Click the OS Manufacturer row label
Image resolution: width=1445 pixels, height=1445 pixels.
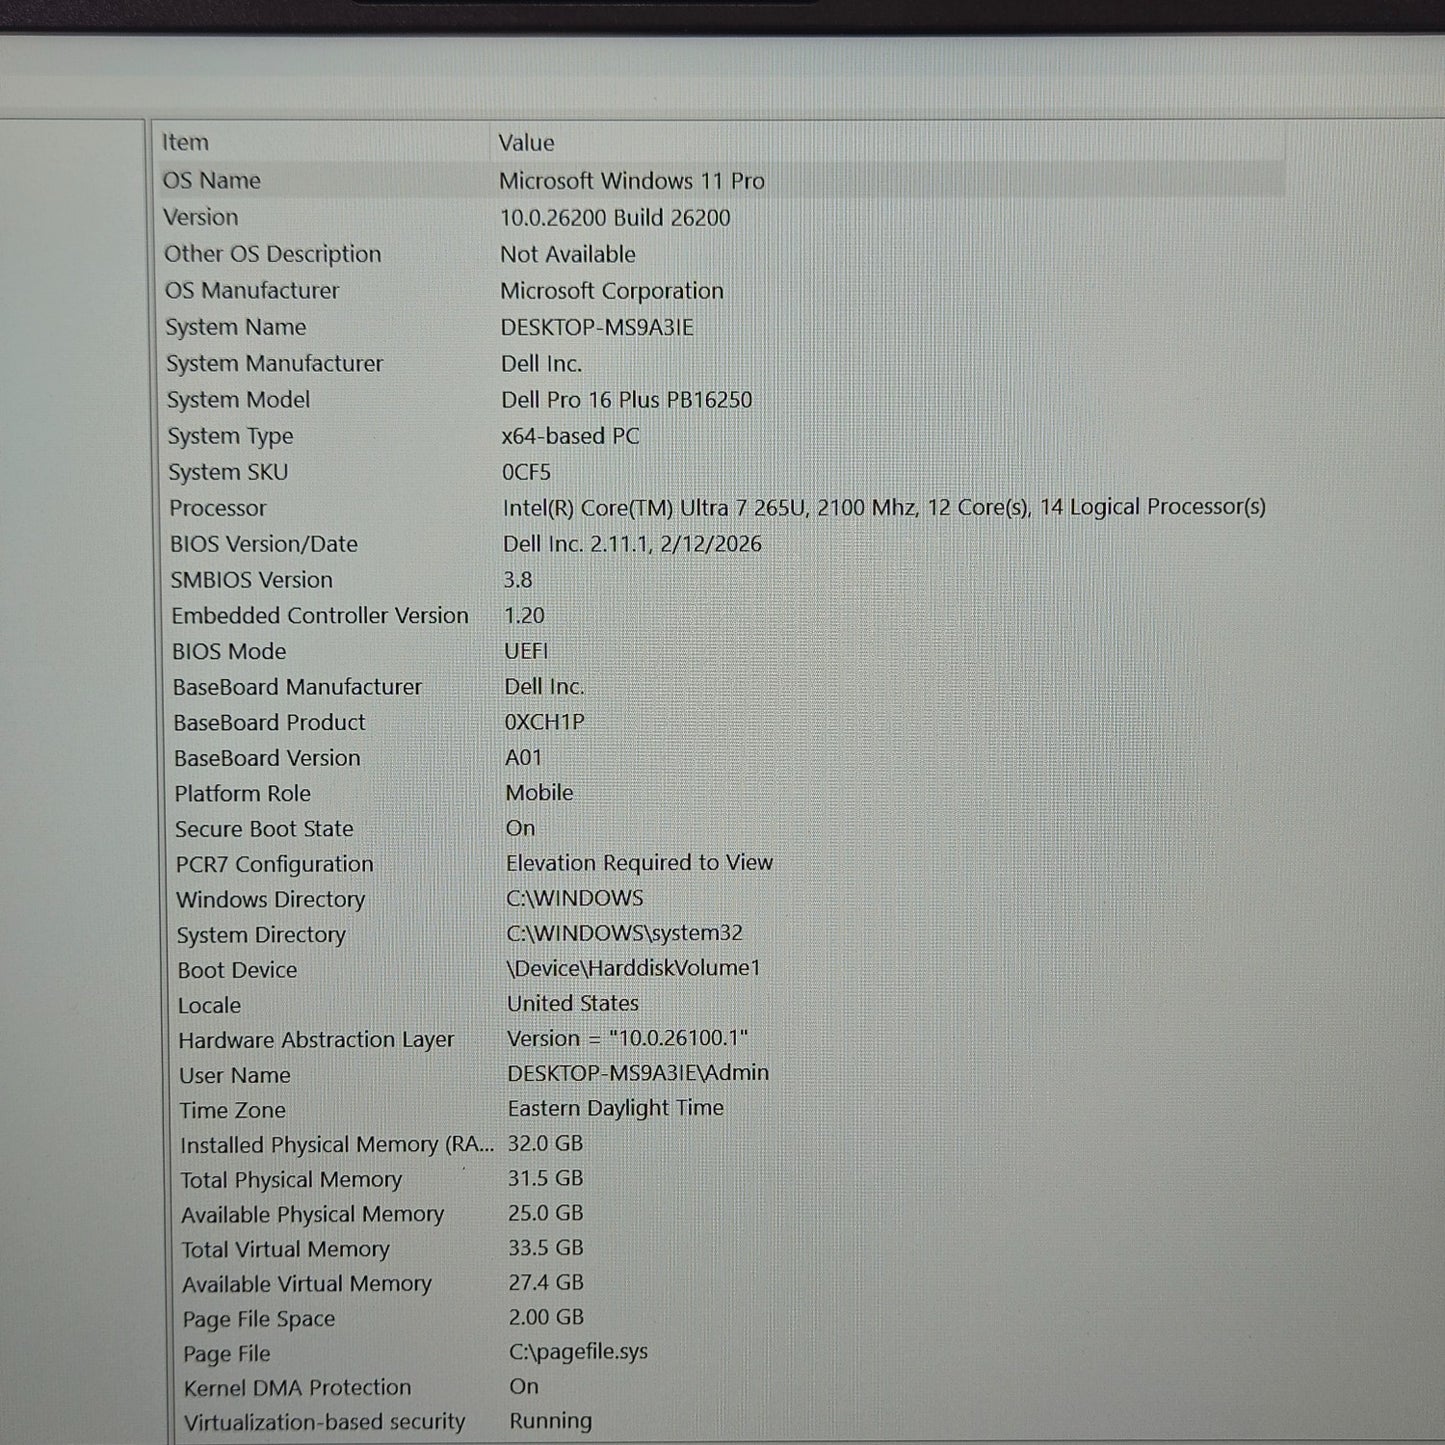[252, 291]
